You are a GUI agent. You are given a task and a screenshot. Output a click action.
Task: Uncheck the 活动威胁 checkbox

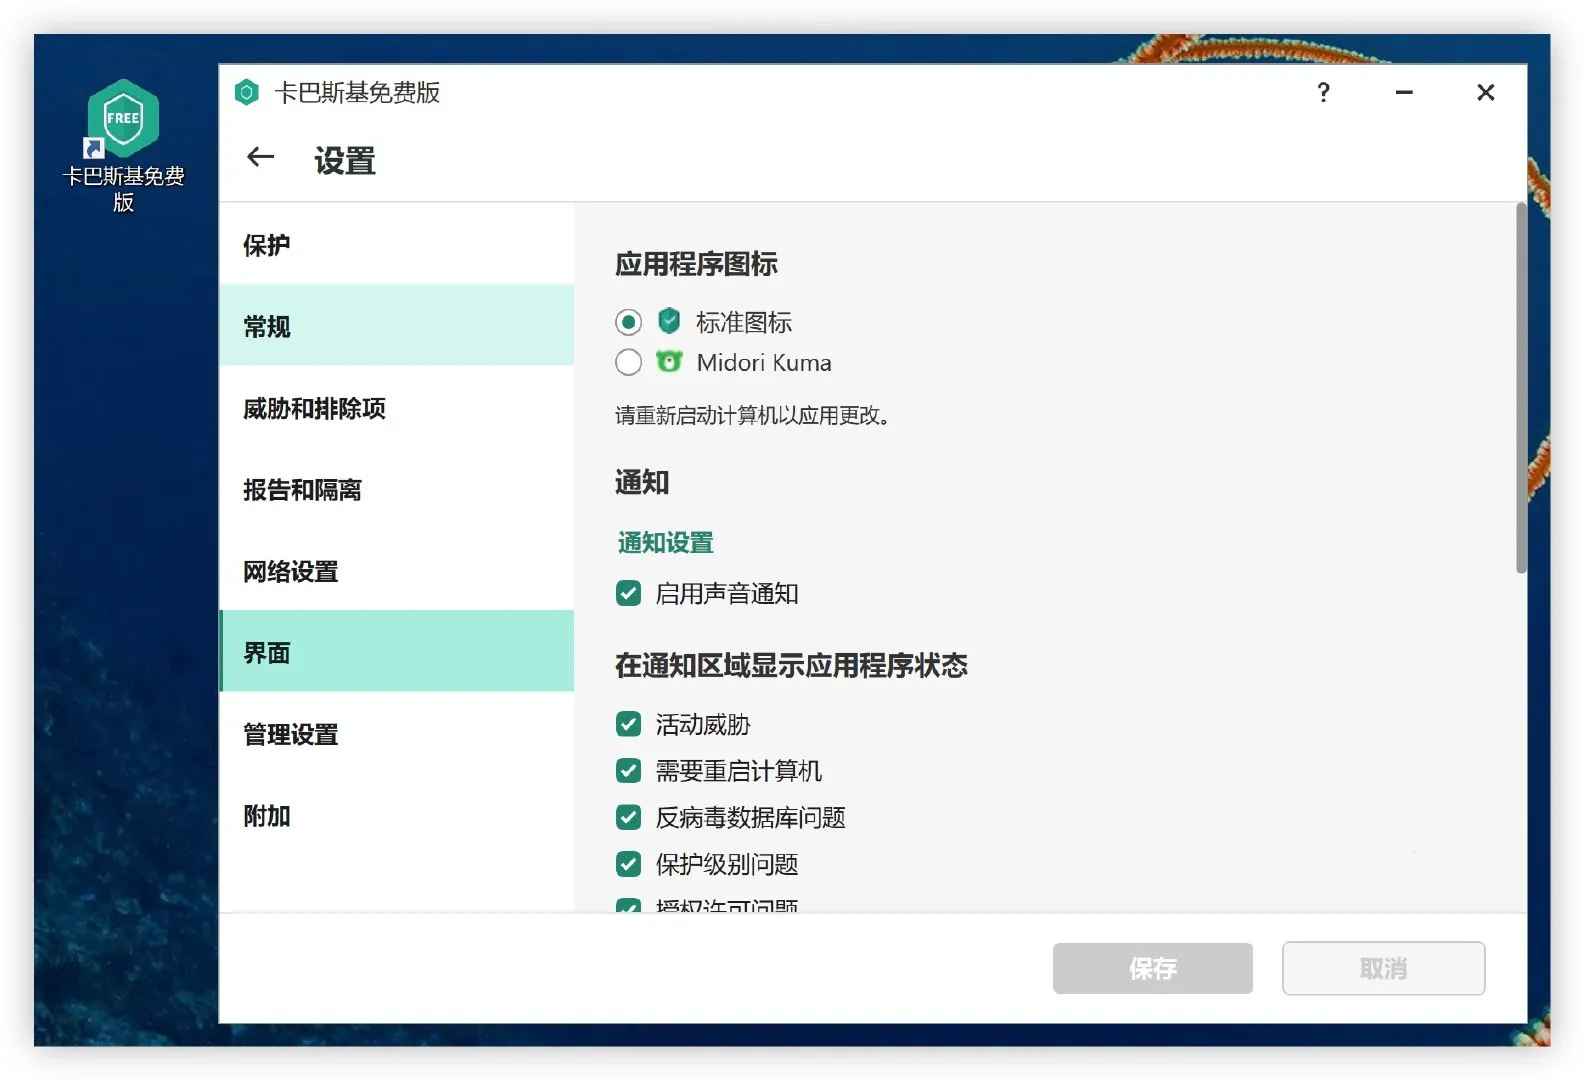coord(628,724)
